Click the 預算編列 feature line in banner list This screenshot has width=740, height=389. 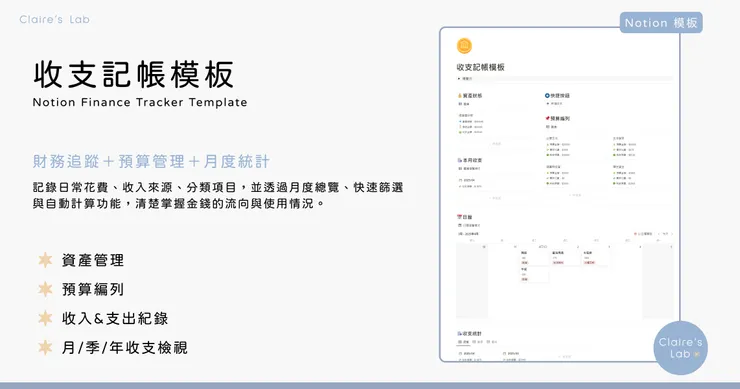pyautogui.click(x=92, y=289)
